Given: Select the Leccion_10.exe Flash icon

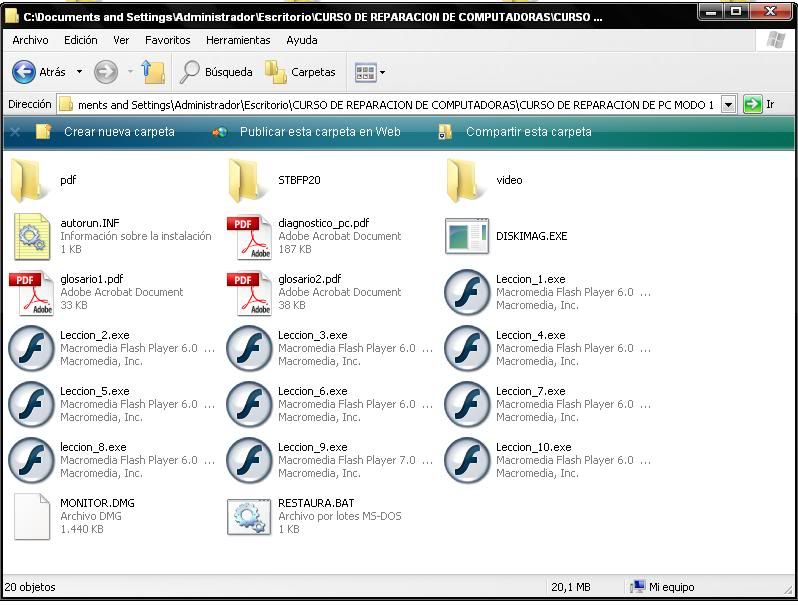Looking at the screenshot, I should click(467, 460).
